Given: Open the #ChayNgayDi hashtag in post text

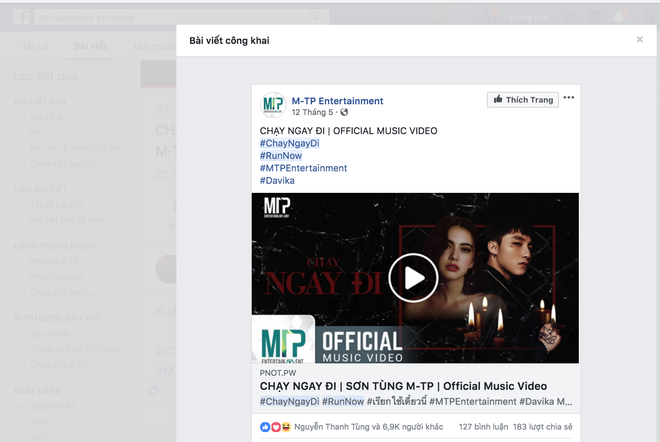Looking at the screenshot, I should click(x=290, y=143).
